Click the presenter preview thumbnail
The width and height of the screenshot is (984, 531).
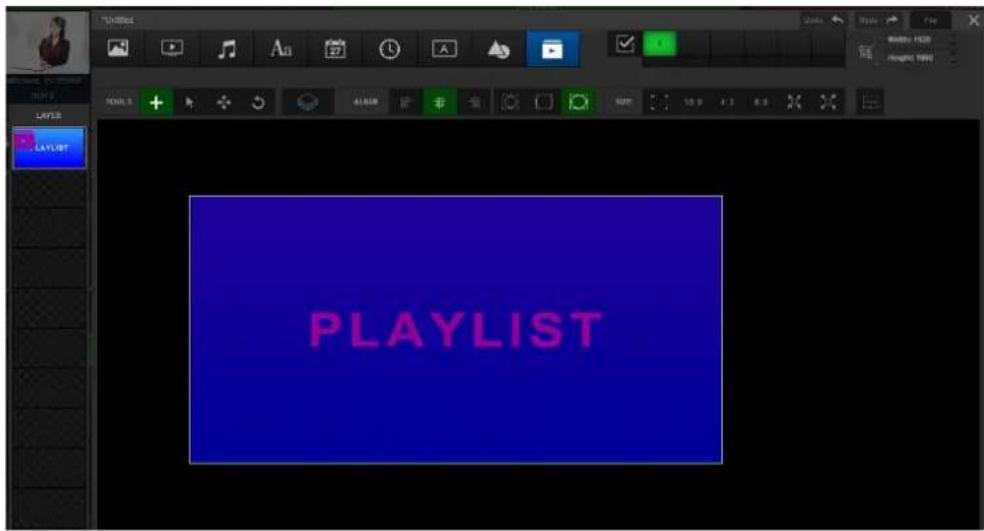coord(48,43)
